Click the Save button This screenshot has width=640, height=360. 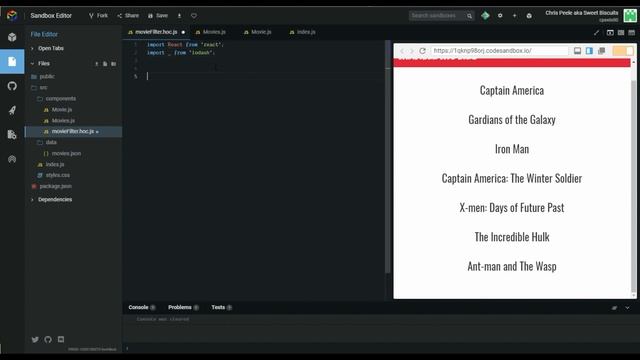pyautogui.click(x=158, y=16)
